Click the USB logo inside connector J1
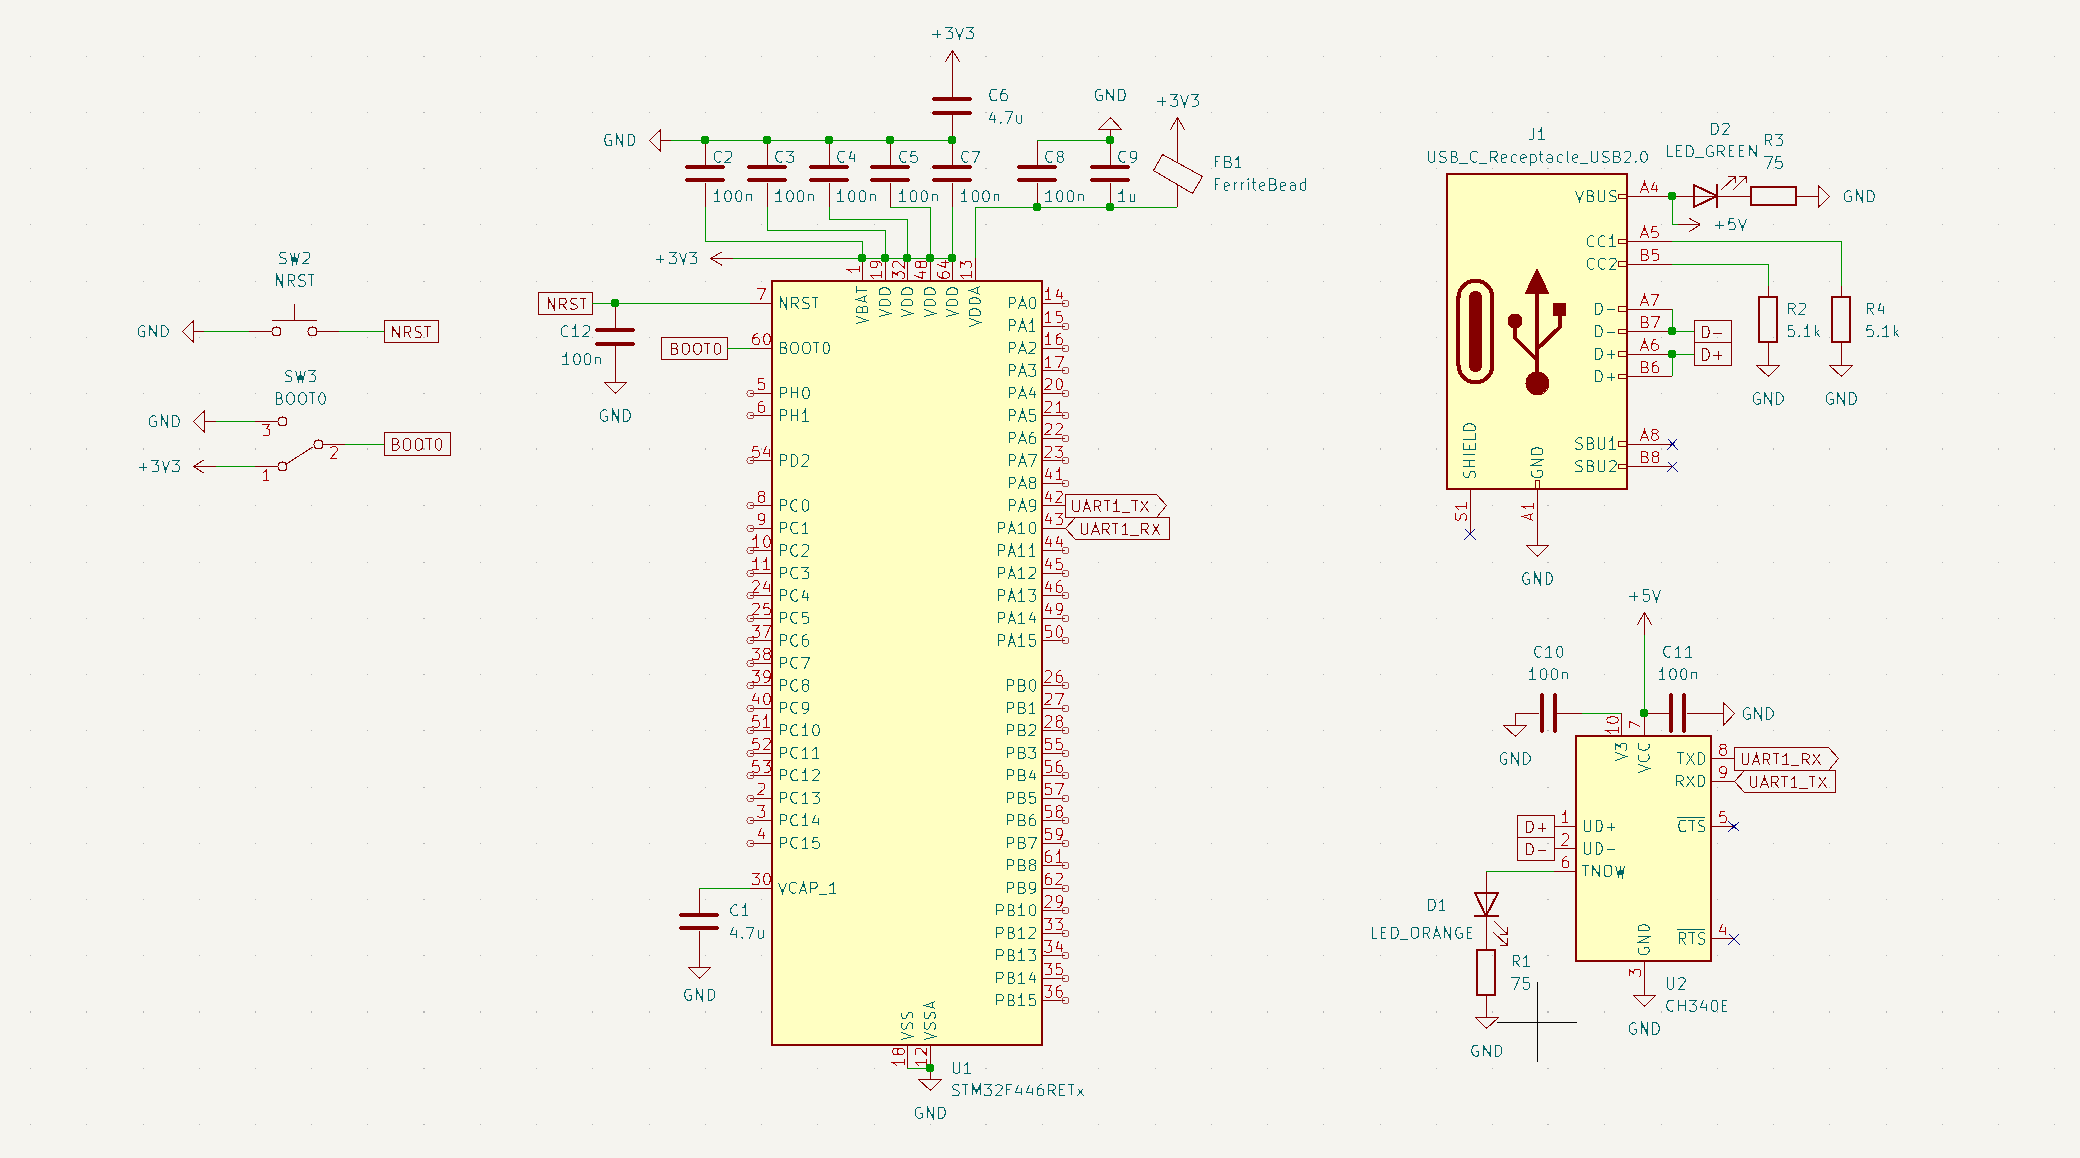Image resolution: width=2080 pixels, height=1158 pixels. pyautogui.click(x=1537, y=332)
